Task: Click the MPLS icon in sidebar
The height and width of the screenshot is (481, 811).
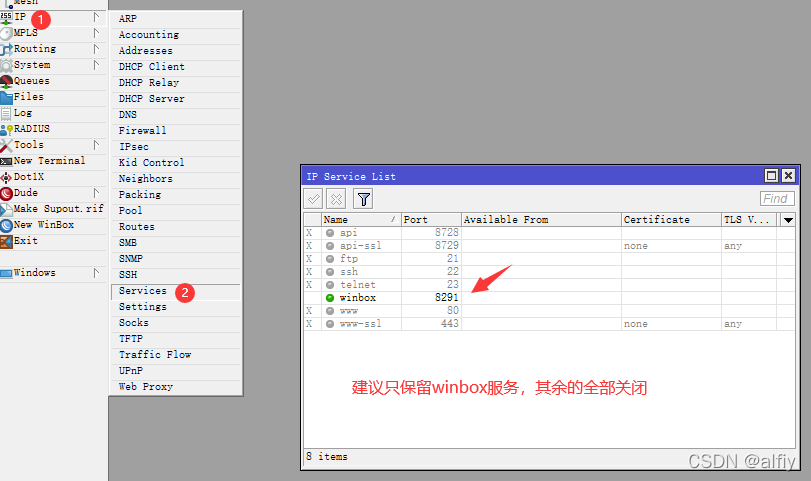Action: coord(6,33)
